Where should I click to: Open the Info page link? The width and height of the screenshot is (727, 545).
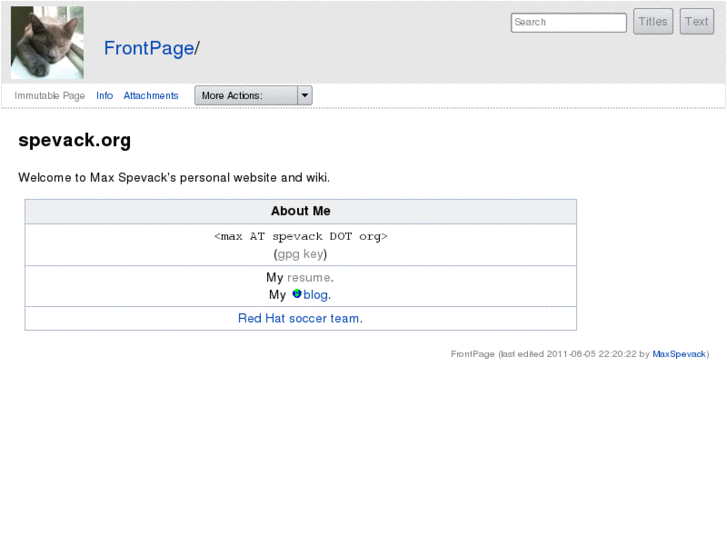(104, 96)
